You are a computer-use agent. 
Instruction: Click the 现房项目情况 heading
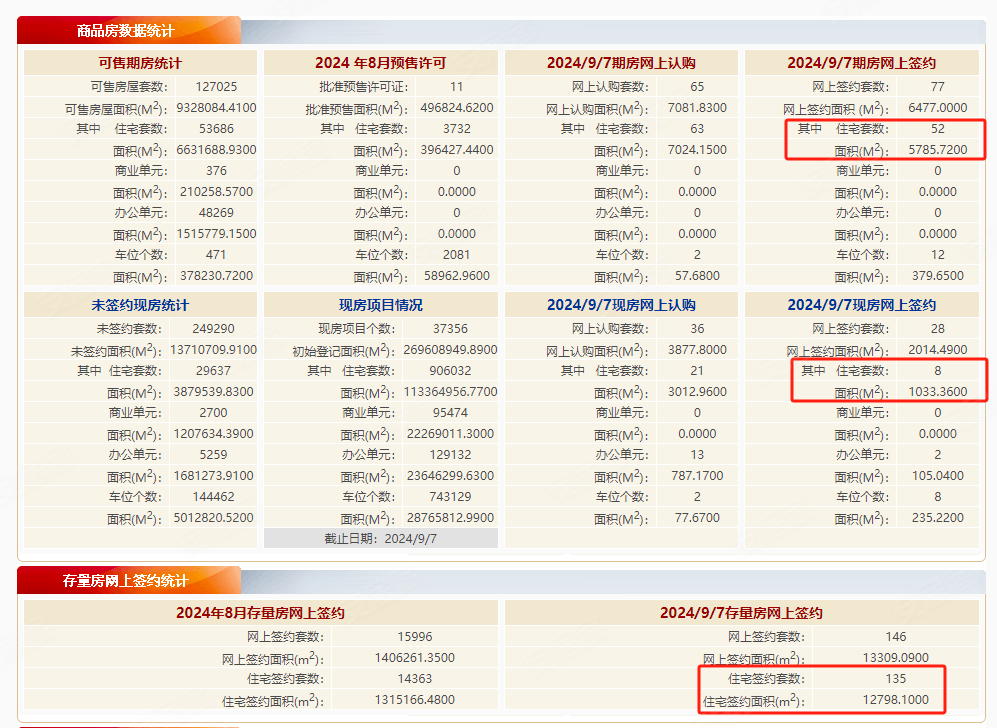(x=380, y=305)
